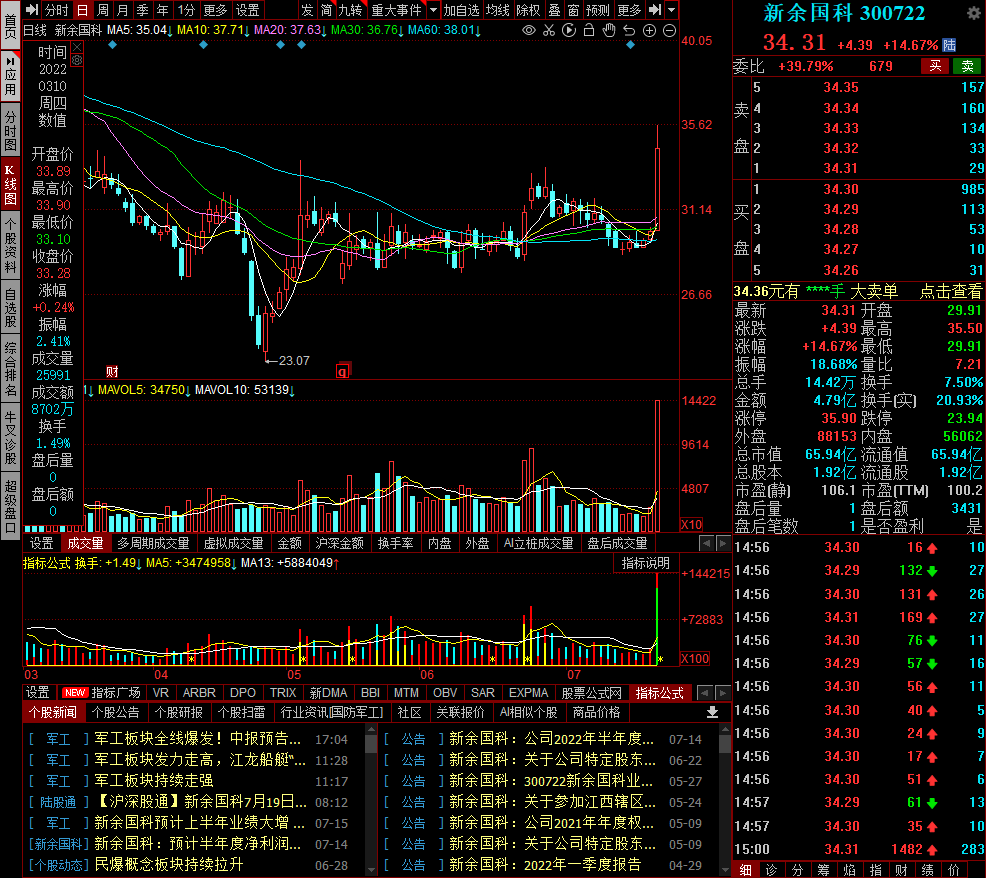Zoom in with the plus circle icon
The image size is (986, 878).
click(650, 30)
